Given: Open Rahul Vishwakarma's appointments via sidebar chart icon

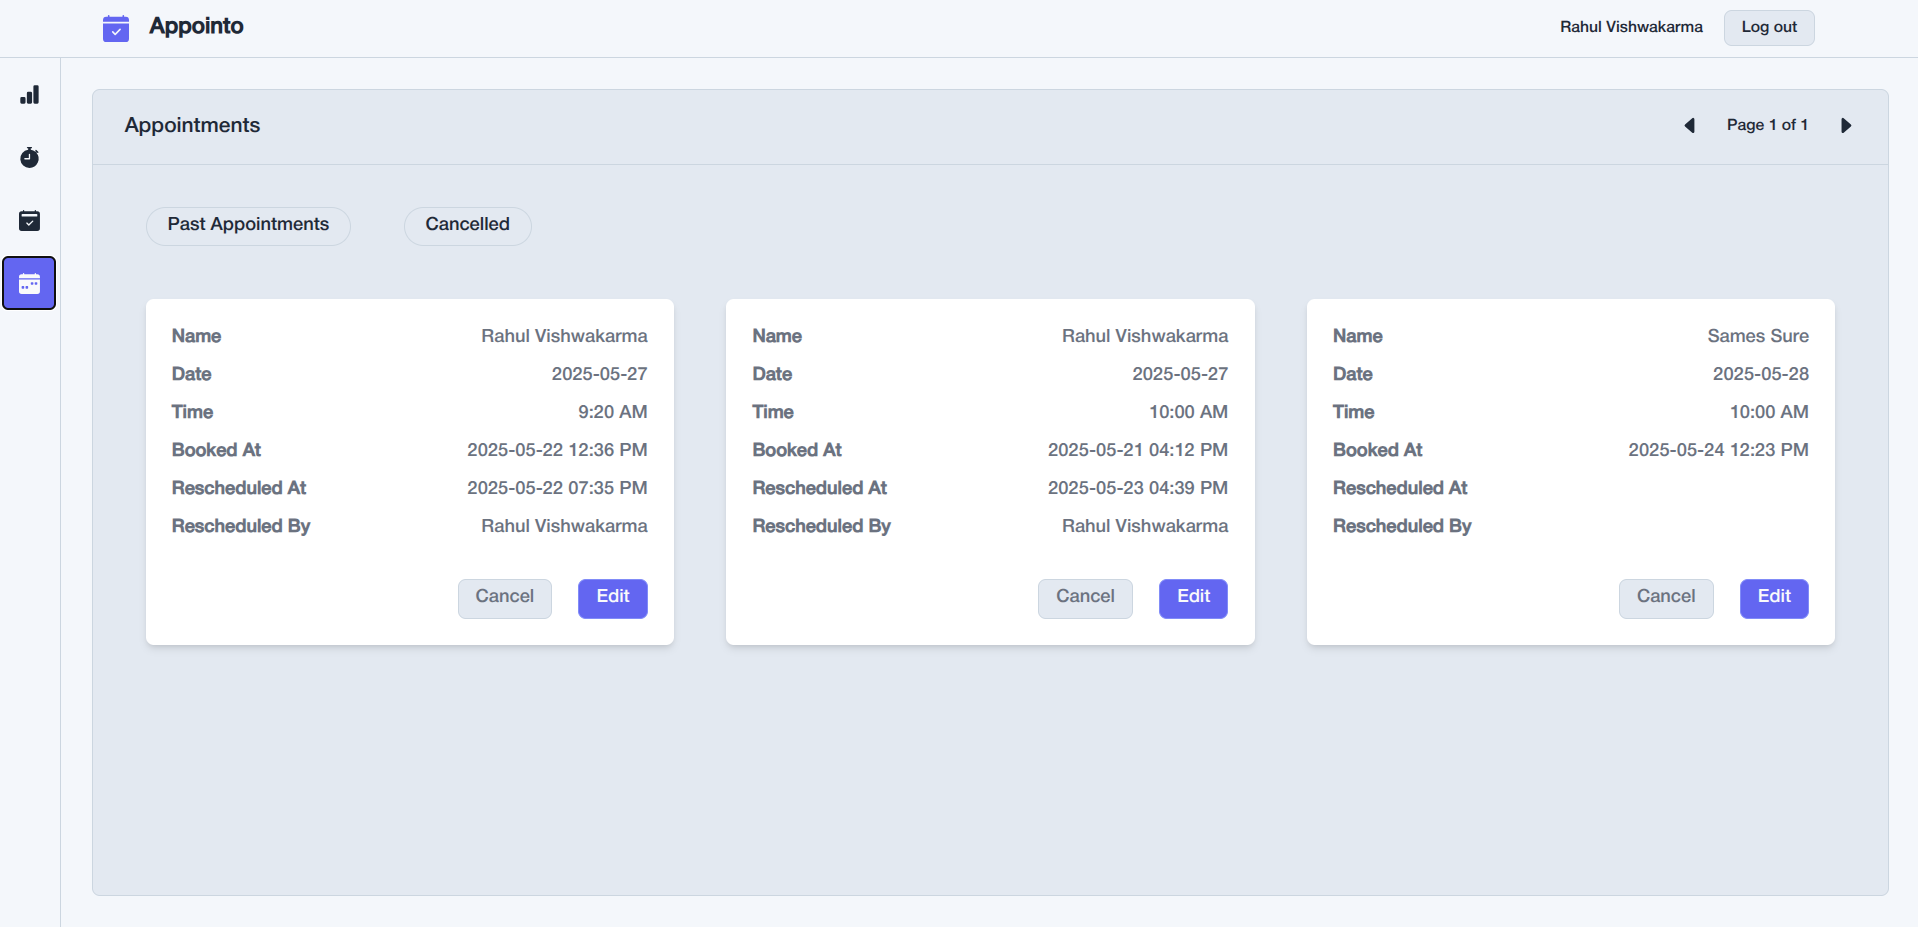Looking at the screenshot, I should pyautogui.click(x=29, y=94).
